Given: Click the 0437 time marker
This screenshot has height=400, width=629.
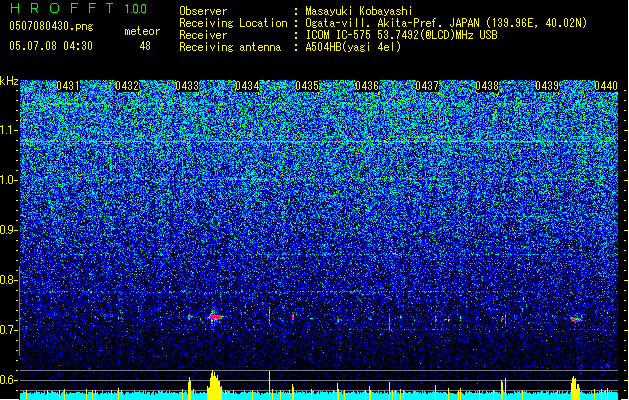Looking at the screenshot, I should 427,86.
